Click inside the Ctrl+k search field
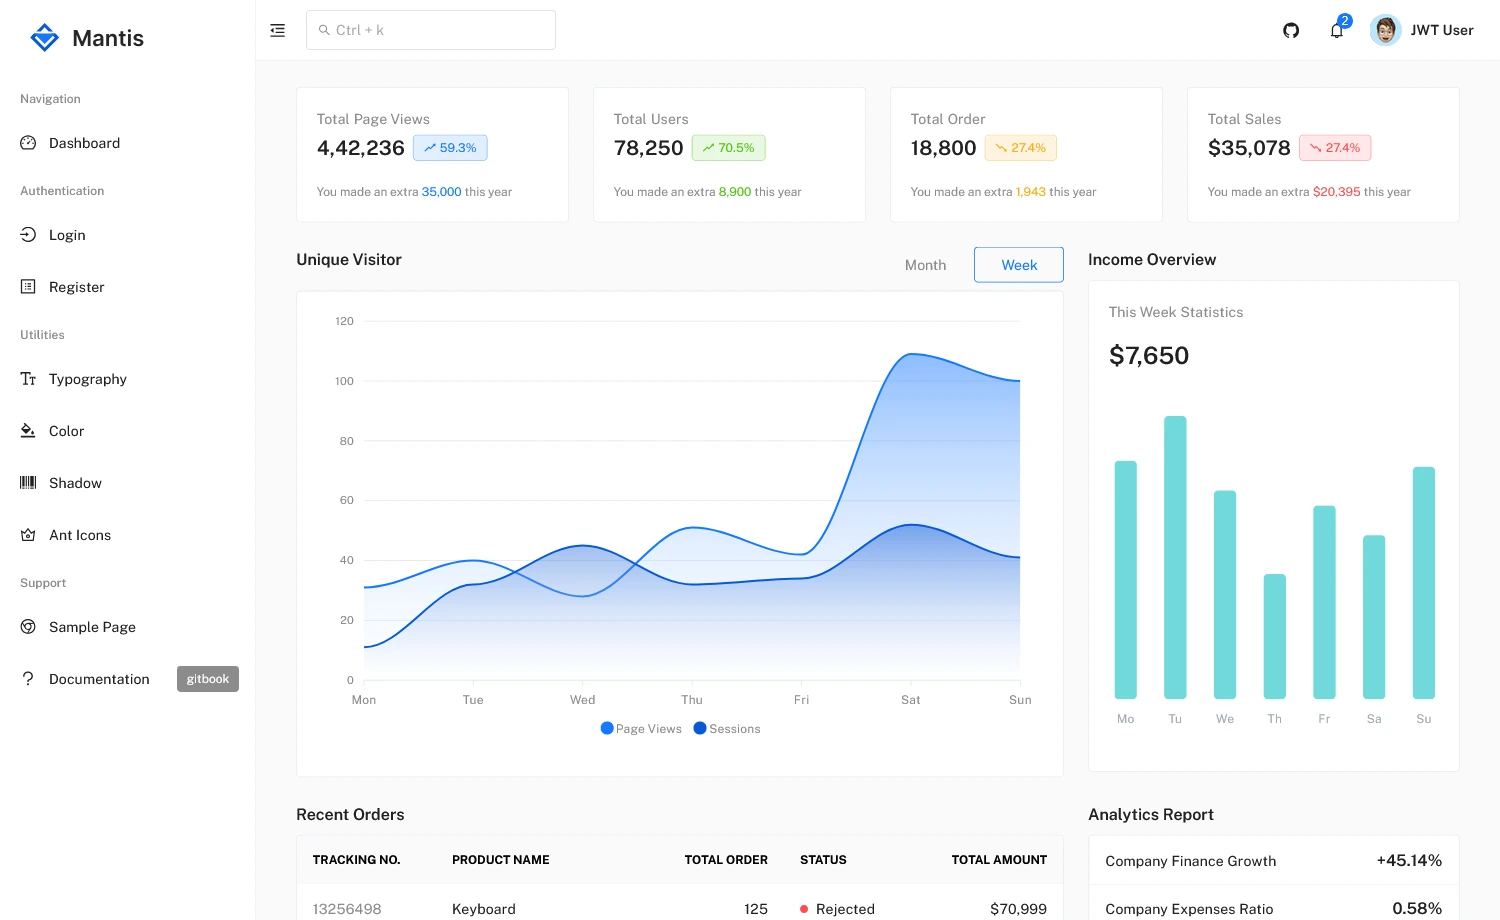 click(430, 30)
